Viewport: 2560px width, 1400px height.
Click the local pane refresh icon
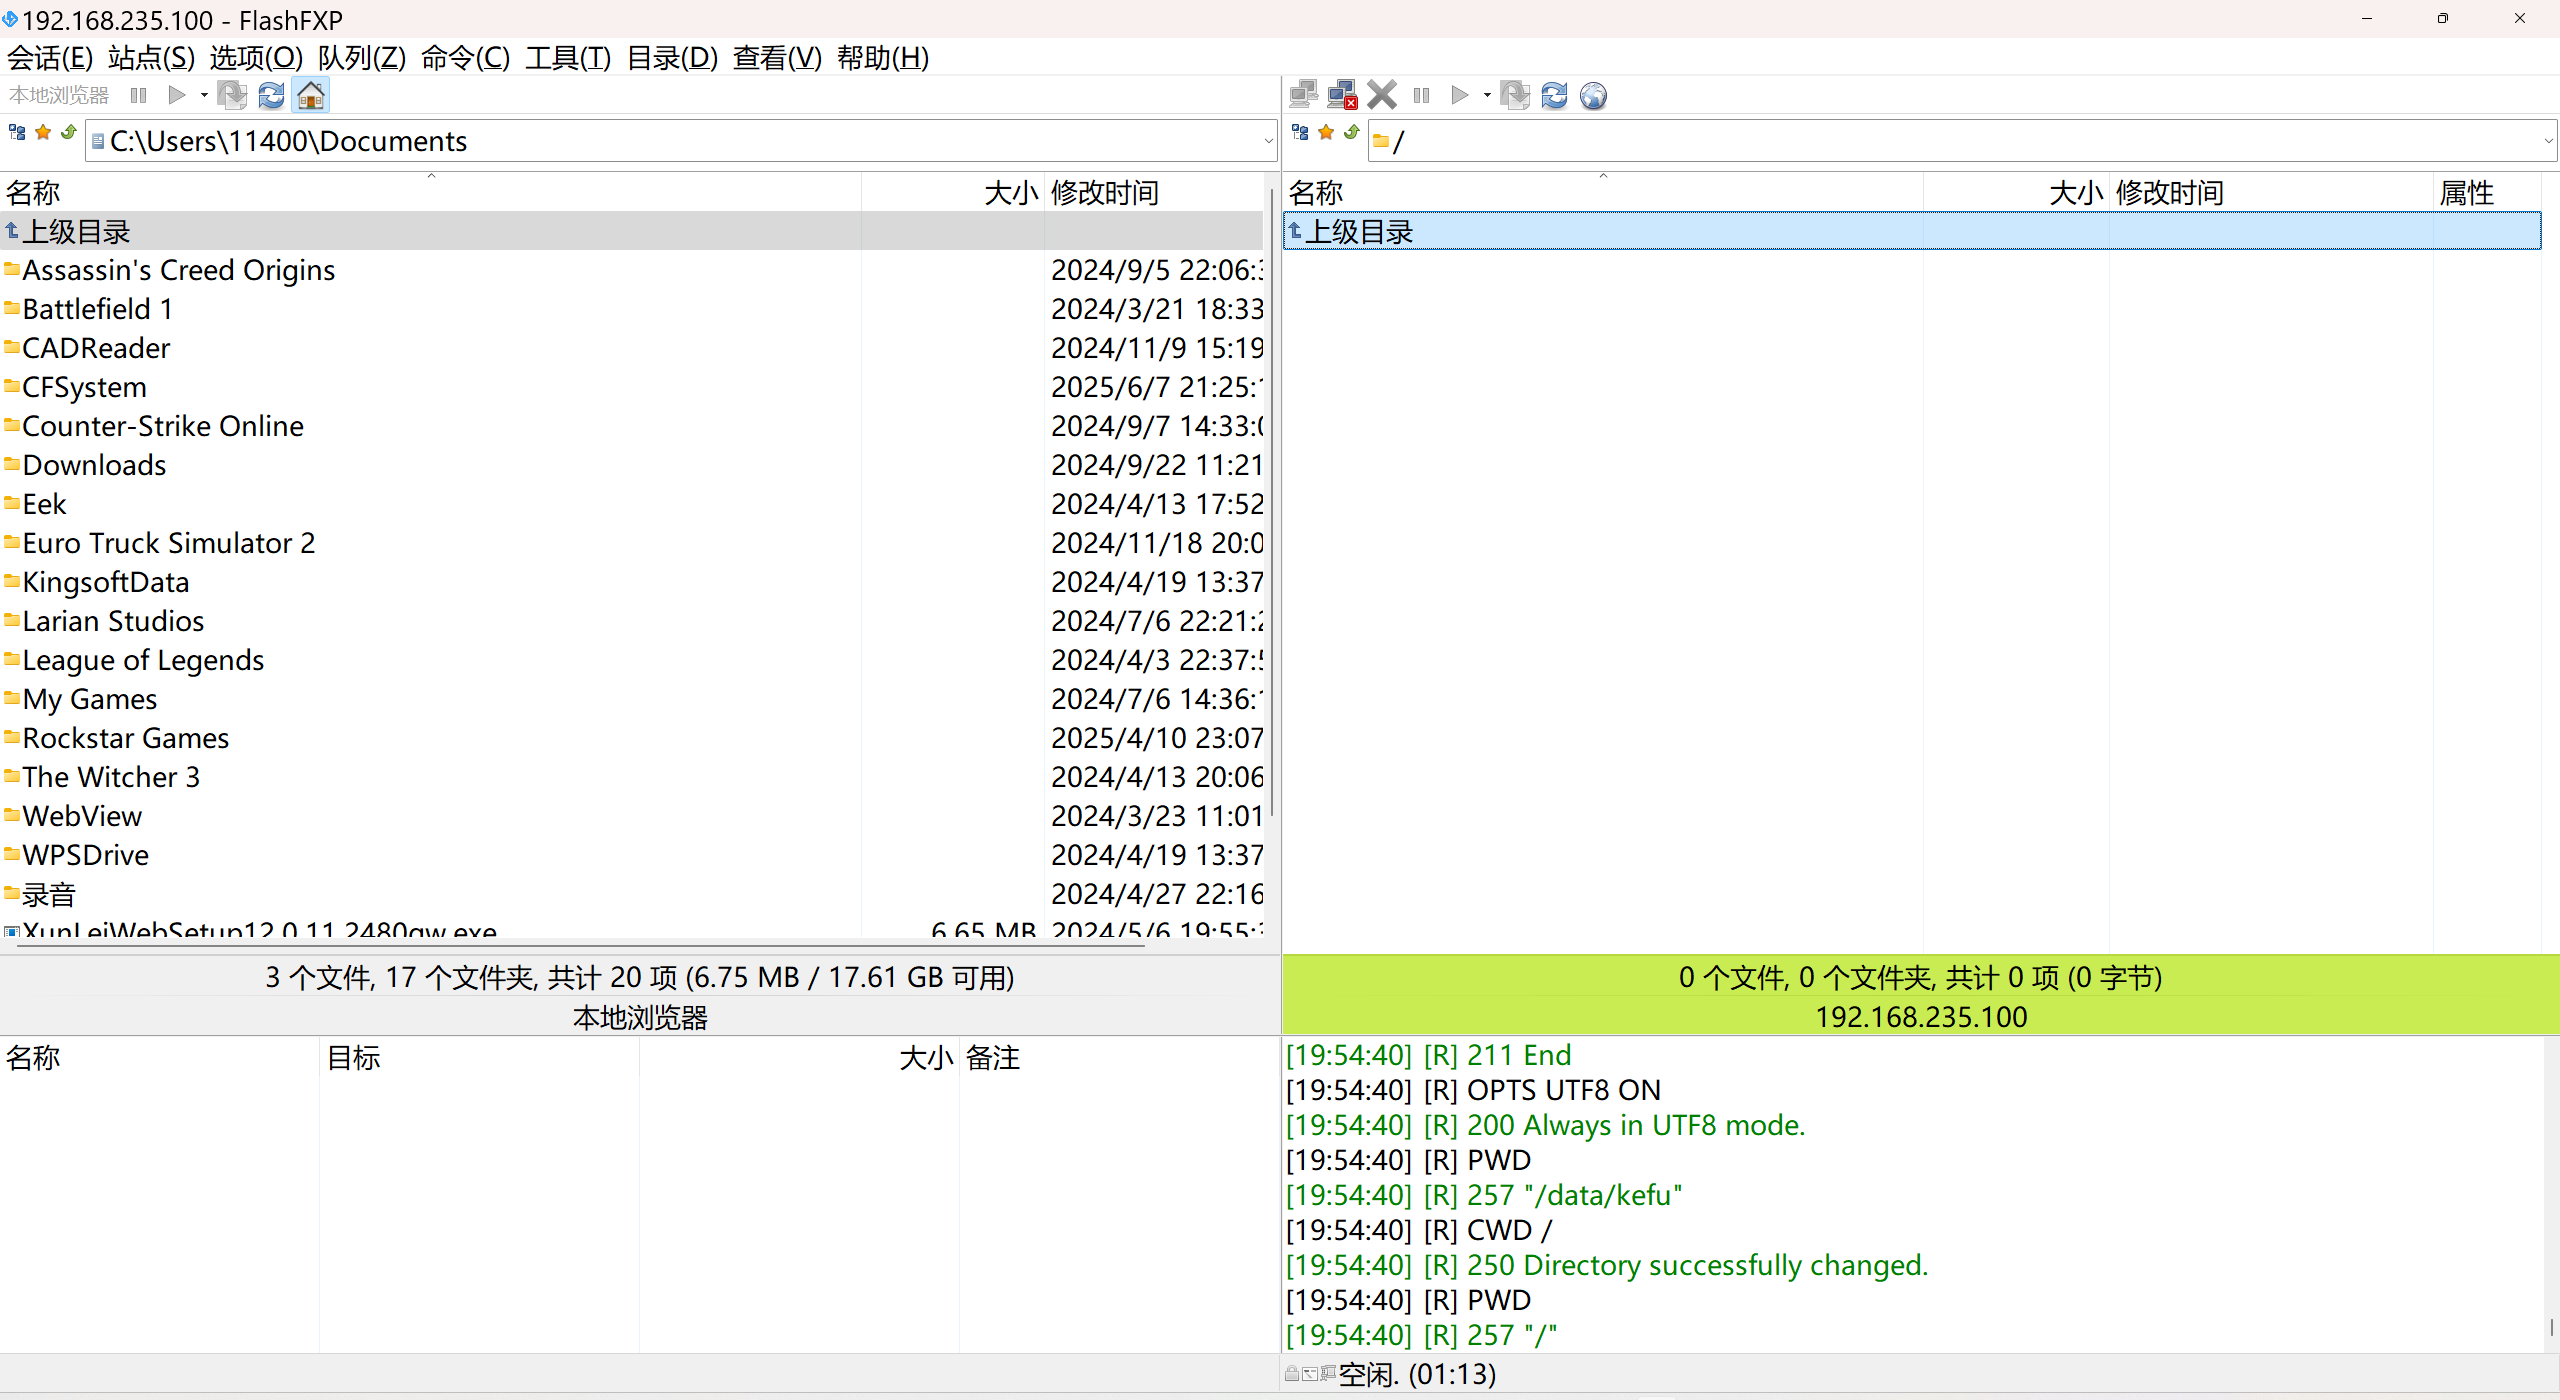pyautogui.click(x=271, y=95)
